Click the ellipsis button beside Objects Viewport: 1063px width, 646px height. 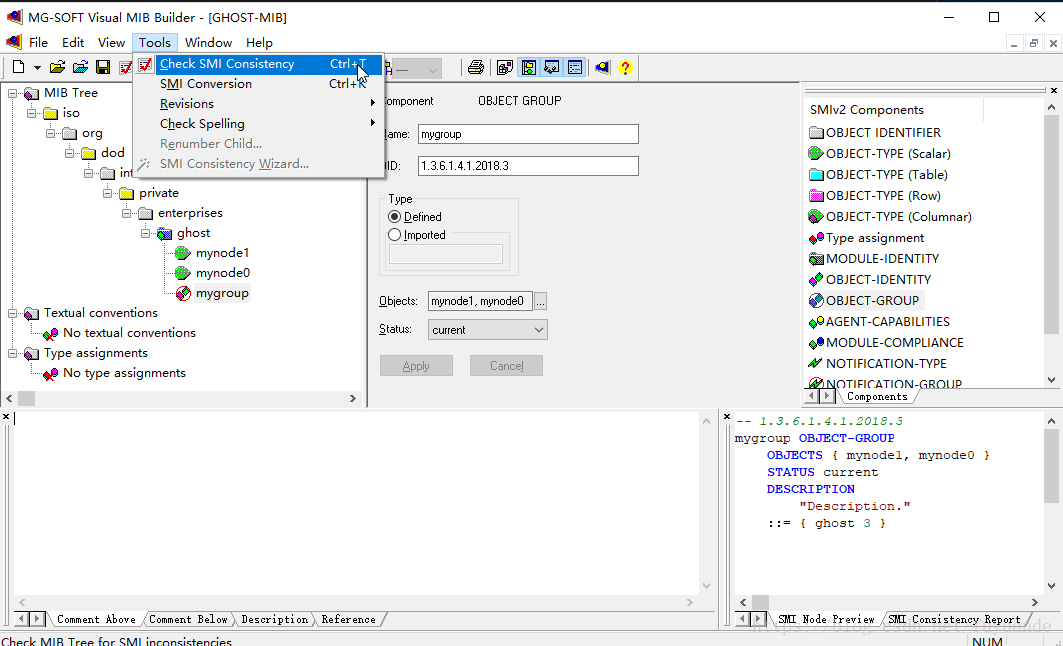click(x=540, y=301)
